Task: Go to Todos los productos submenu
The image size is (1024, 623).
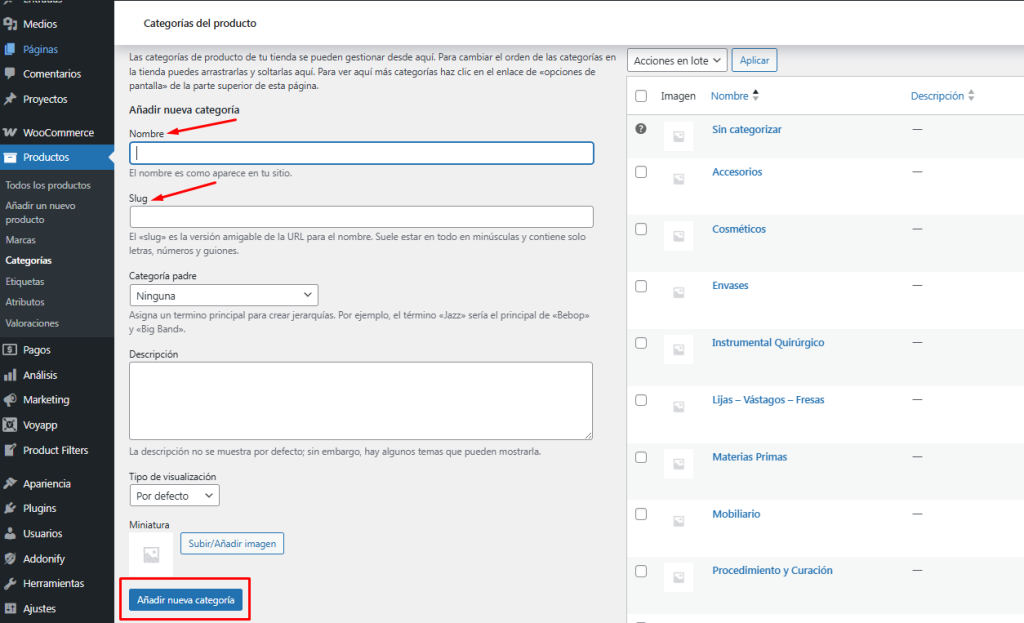Action: tap(48, 185)
